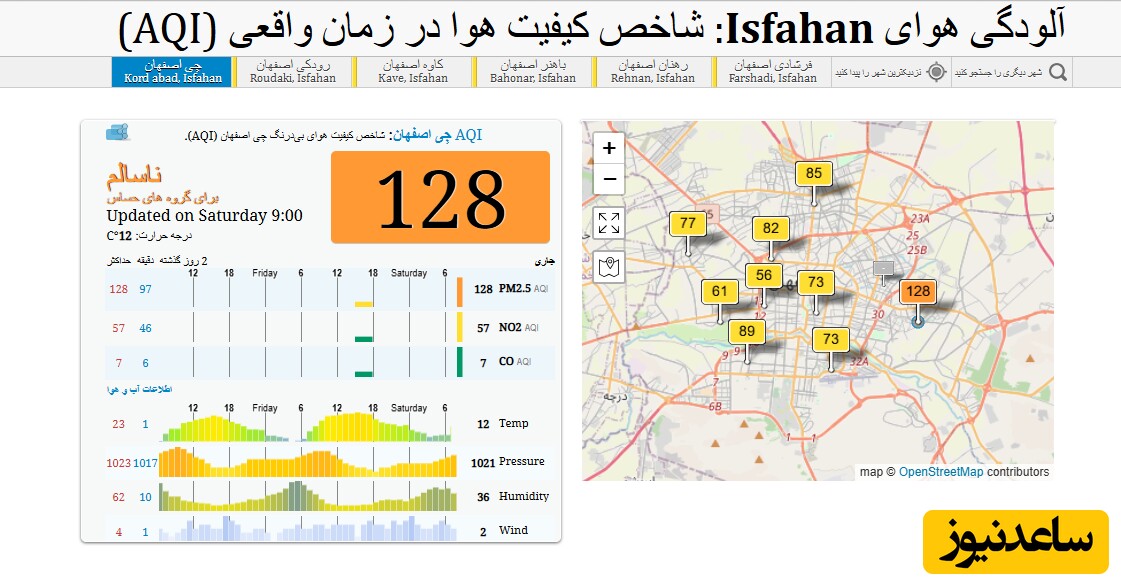Click the nearest-city locate target icon
This screenshot has width=1121, height=586.
pos(937,72)
